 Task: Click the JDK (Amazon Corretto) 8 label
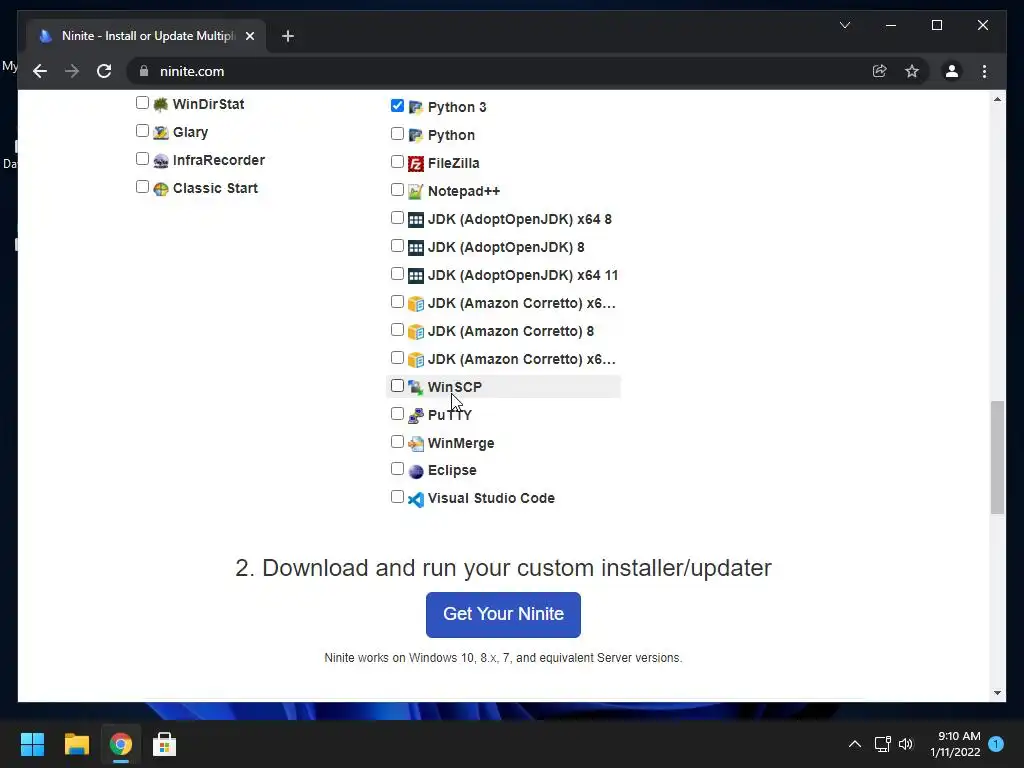(511, 332)
